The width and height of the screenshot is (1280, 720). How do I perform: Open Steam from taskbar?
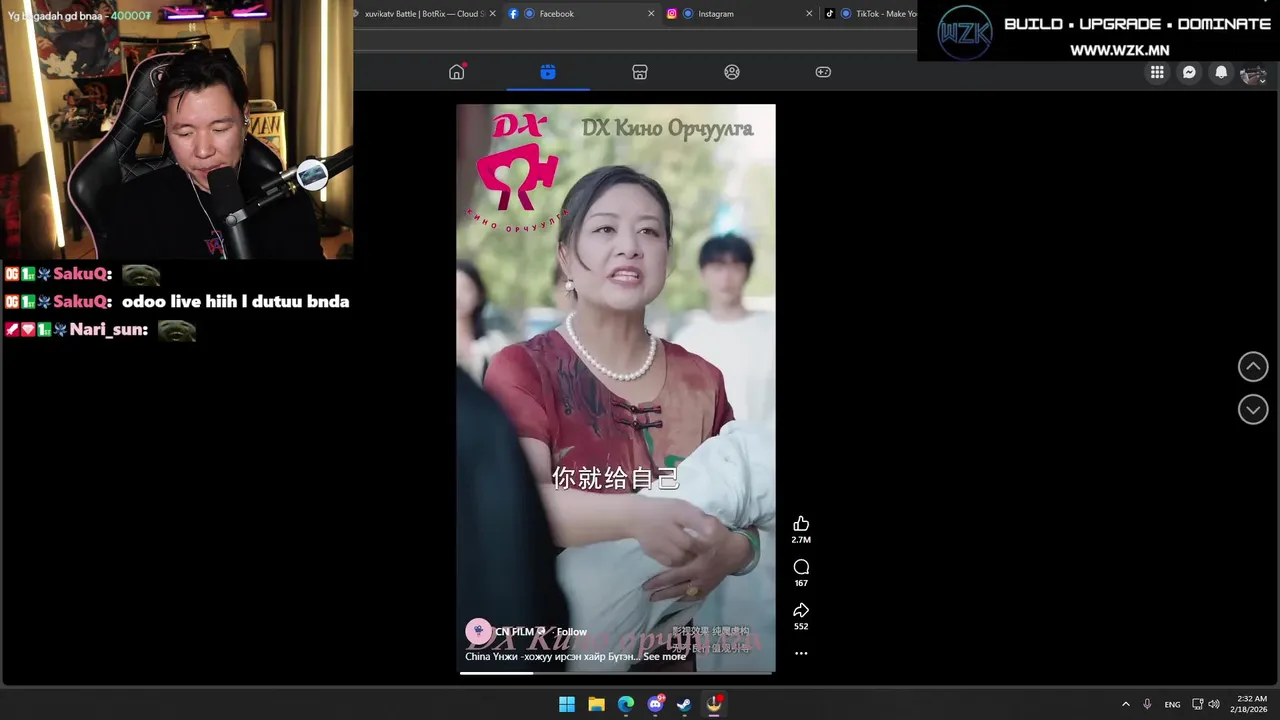(684, 704)
